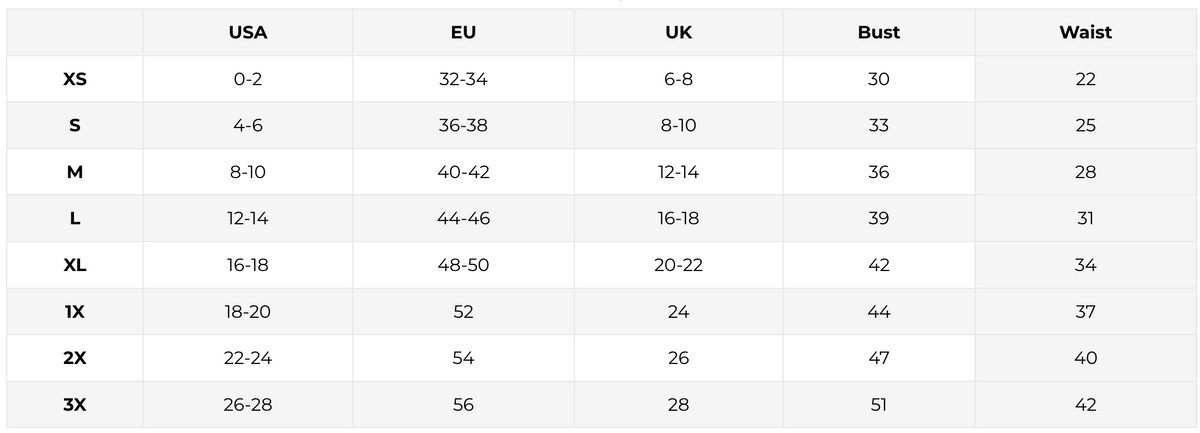Click the EU 40-42 cell
The height and width of the screenshot is (433, 1200).
coord(463,172)
